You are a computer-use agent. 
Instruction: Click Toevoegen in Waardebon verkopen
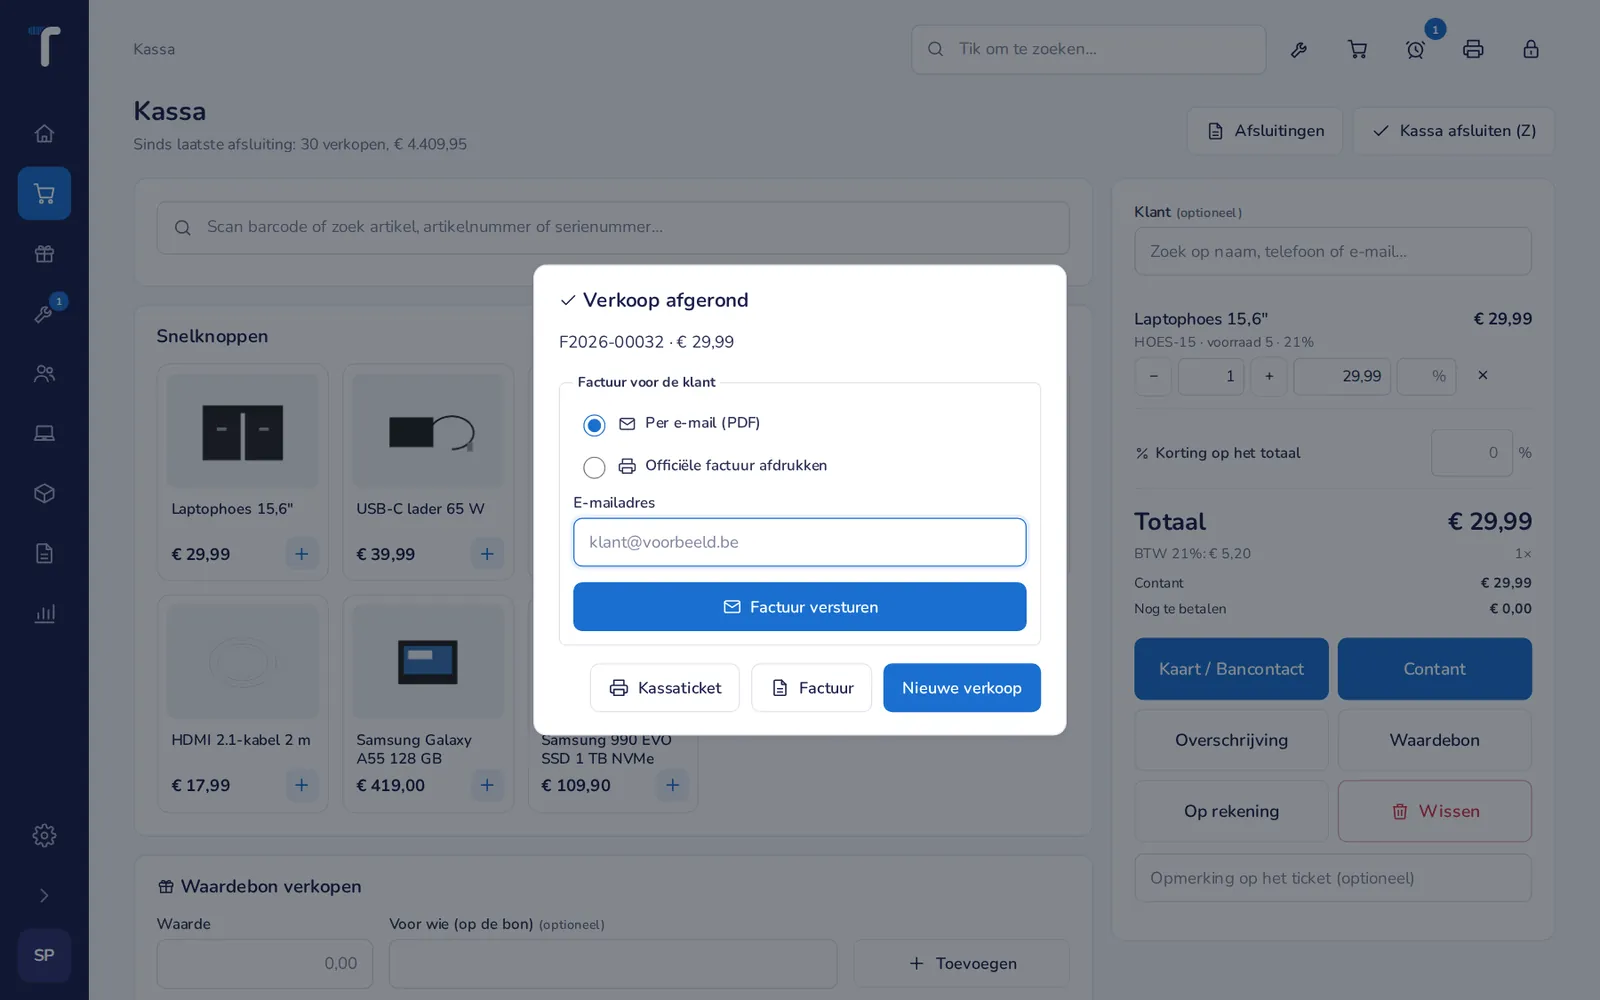point(962,964)
